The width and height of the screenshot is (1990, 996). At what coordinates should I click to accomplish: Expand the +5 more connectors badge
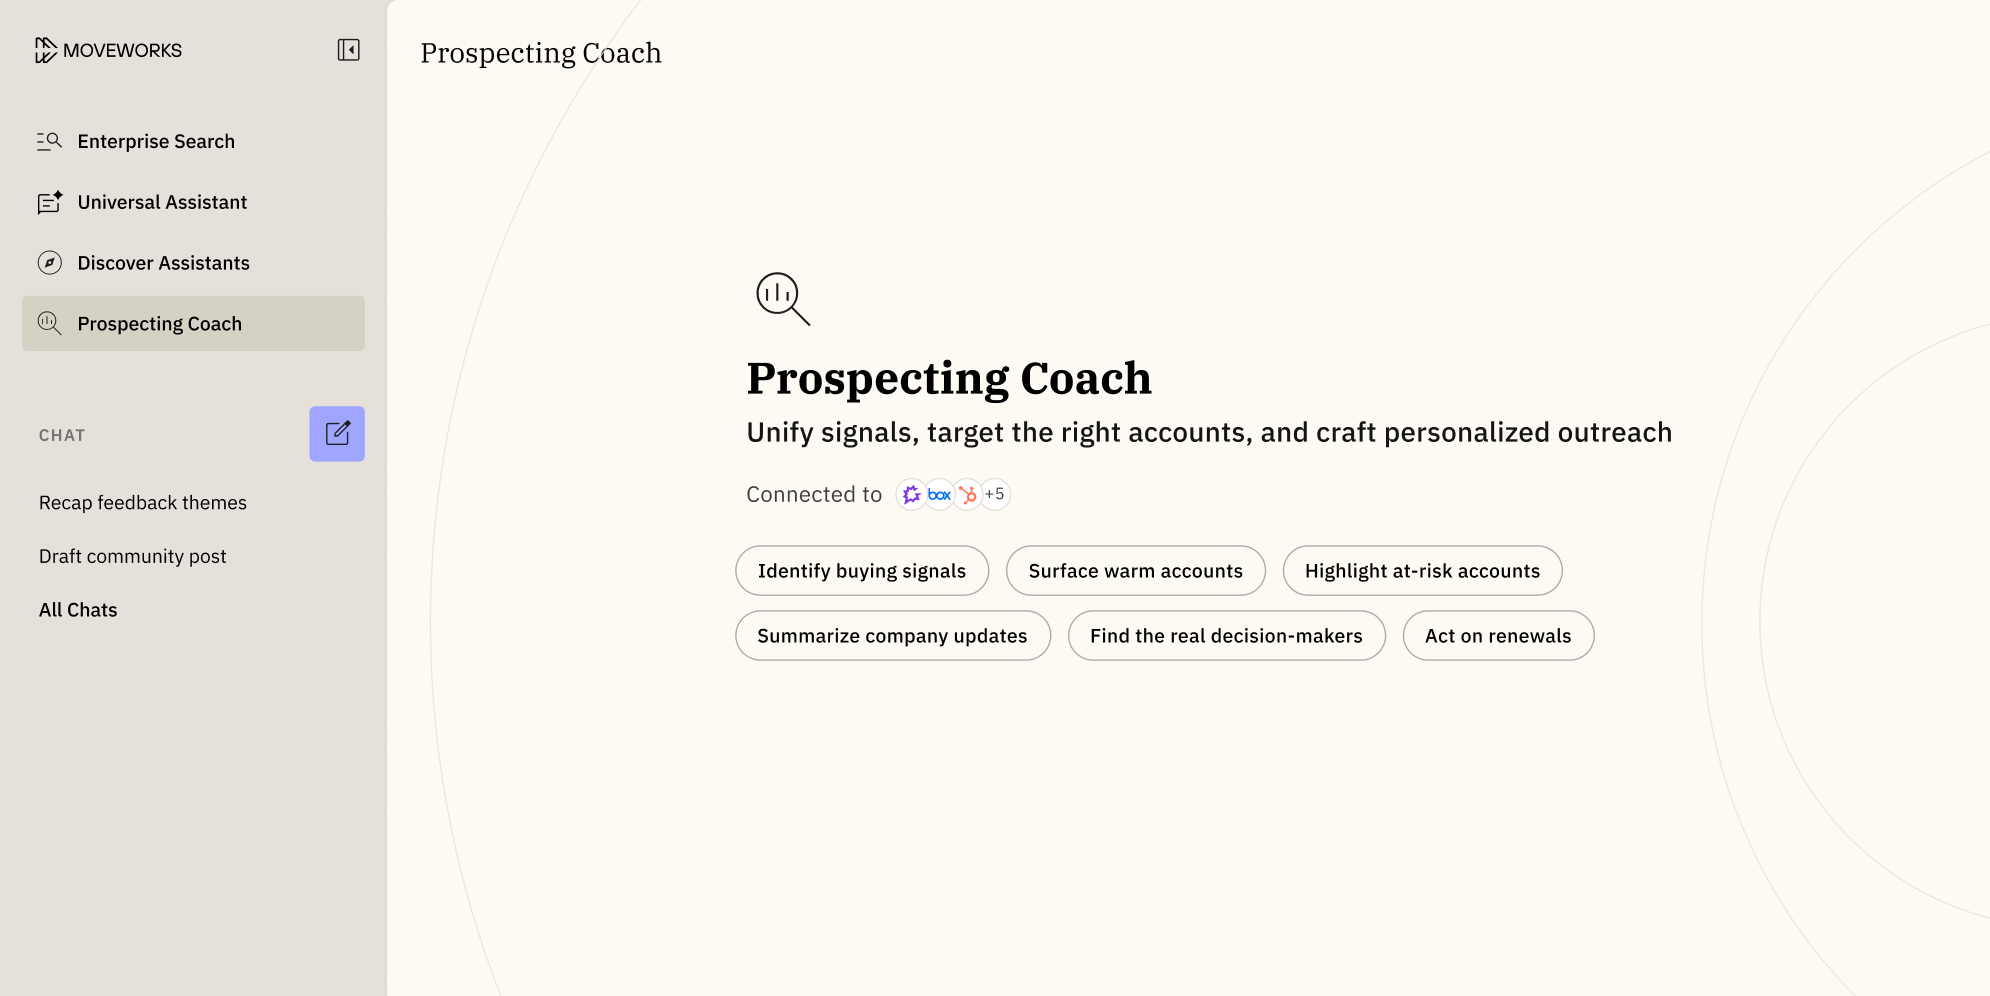coord(995,494)
